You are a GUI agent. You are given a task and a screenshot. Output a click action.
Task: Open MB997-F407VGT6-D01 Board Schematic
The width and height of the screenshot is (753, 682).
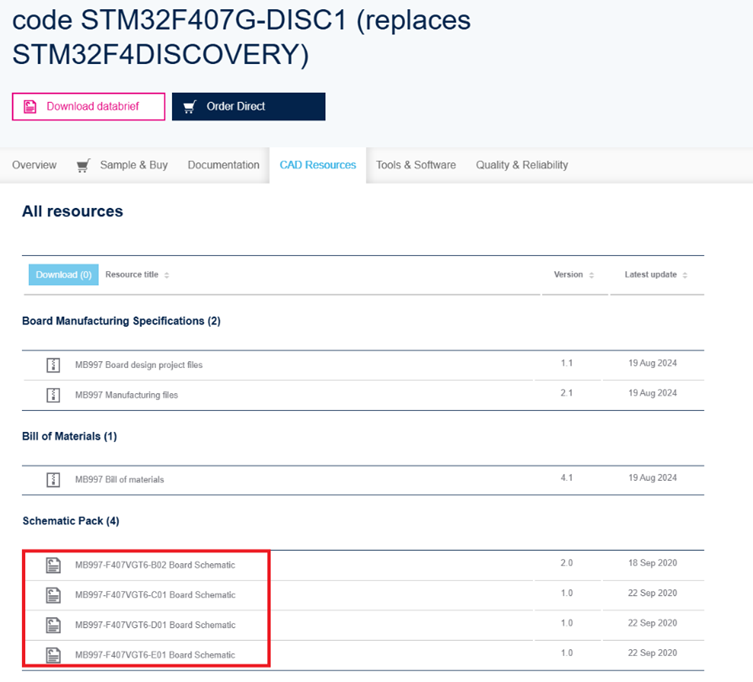coord(155,625)
